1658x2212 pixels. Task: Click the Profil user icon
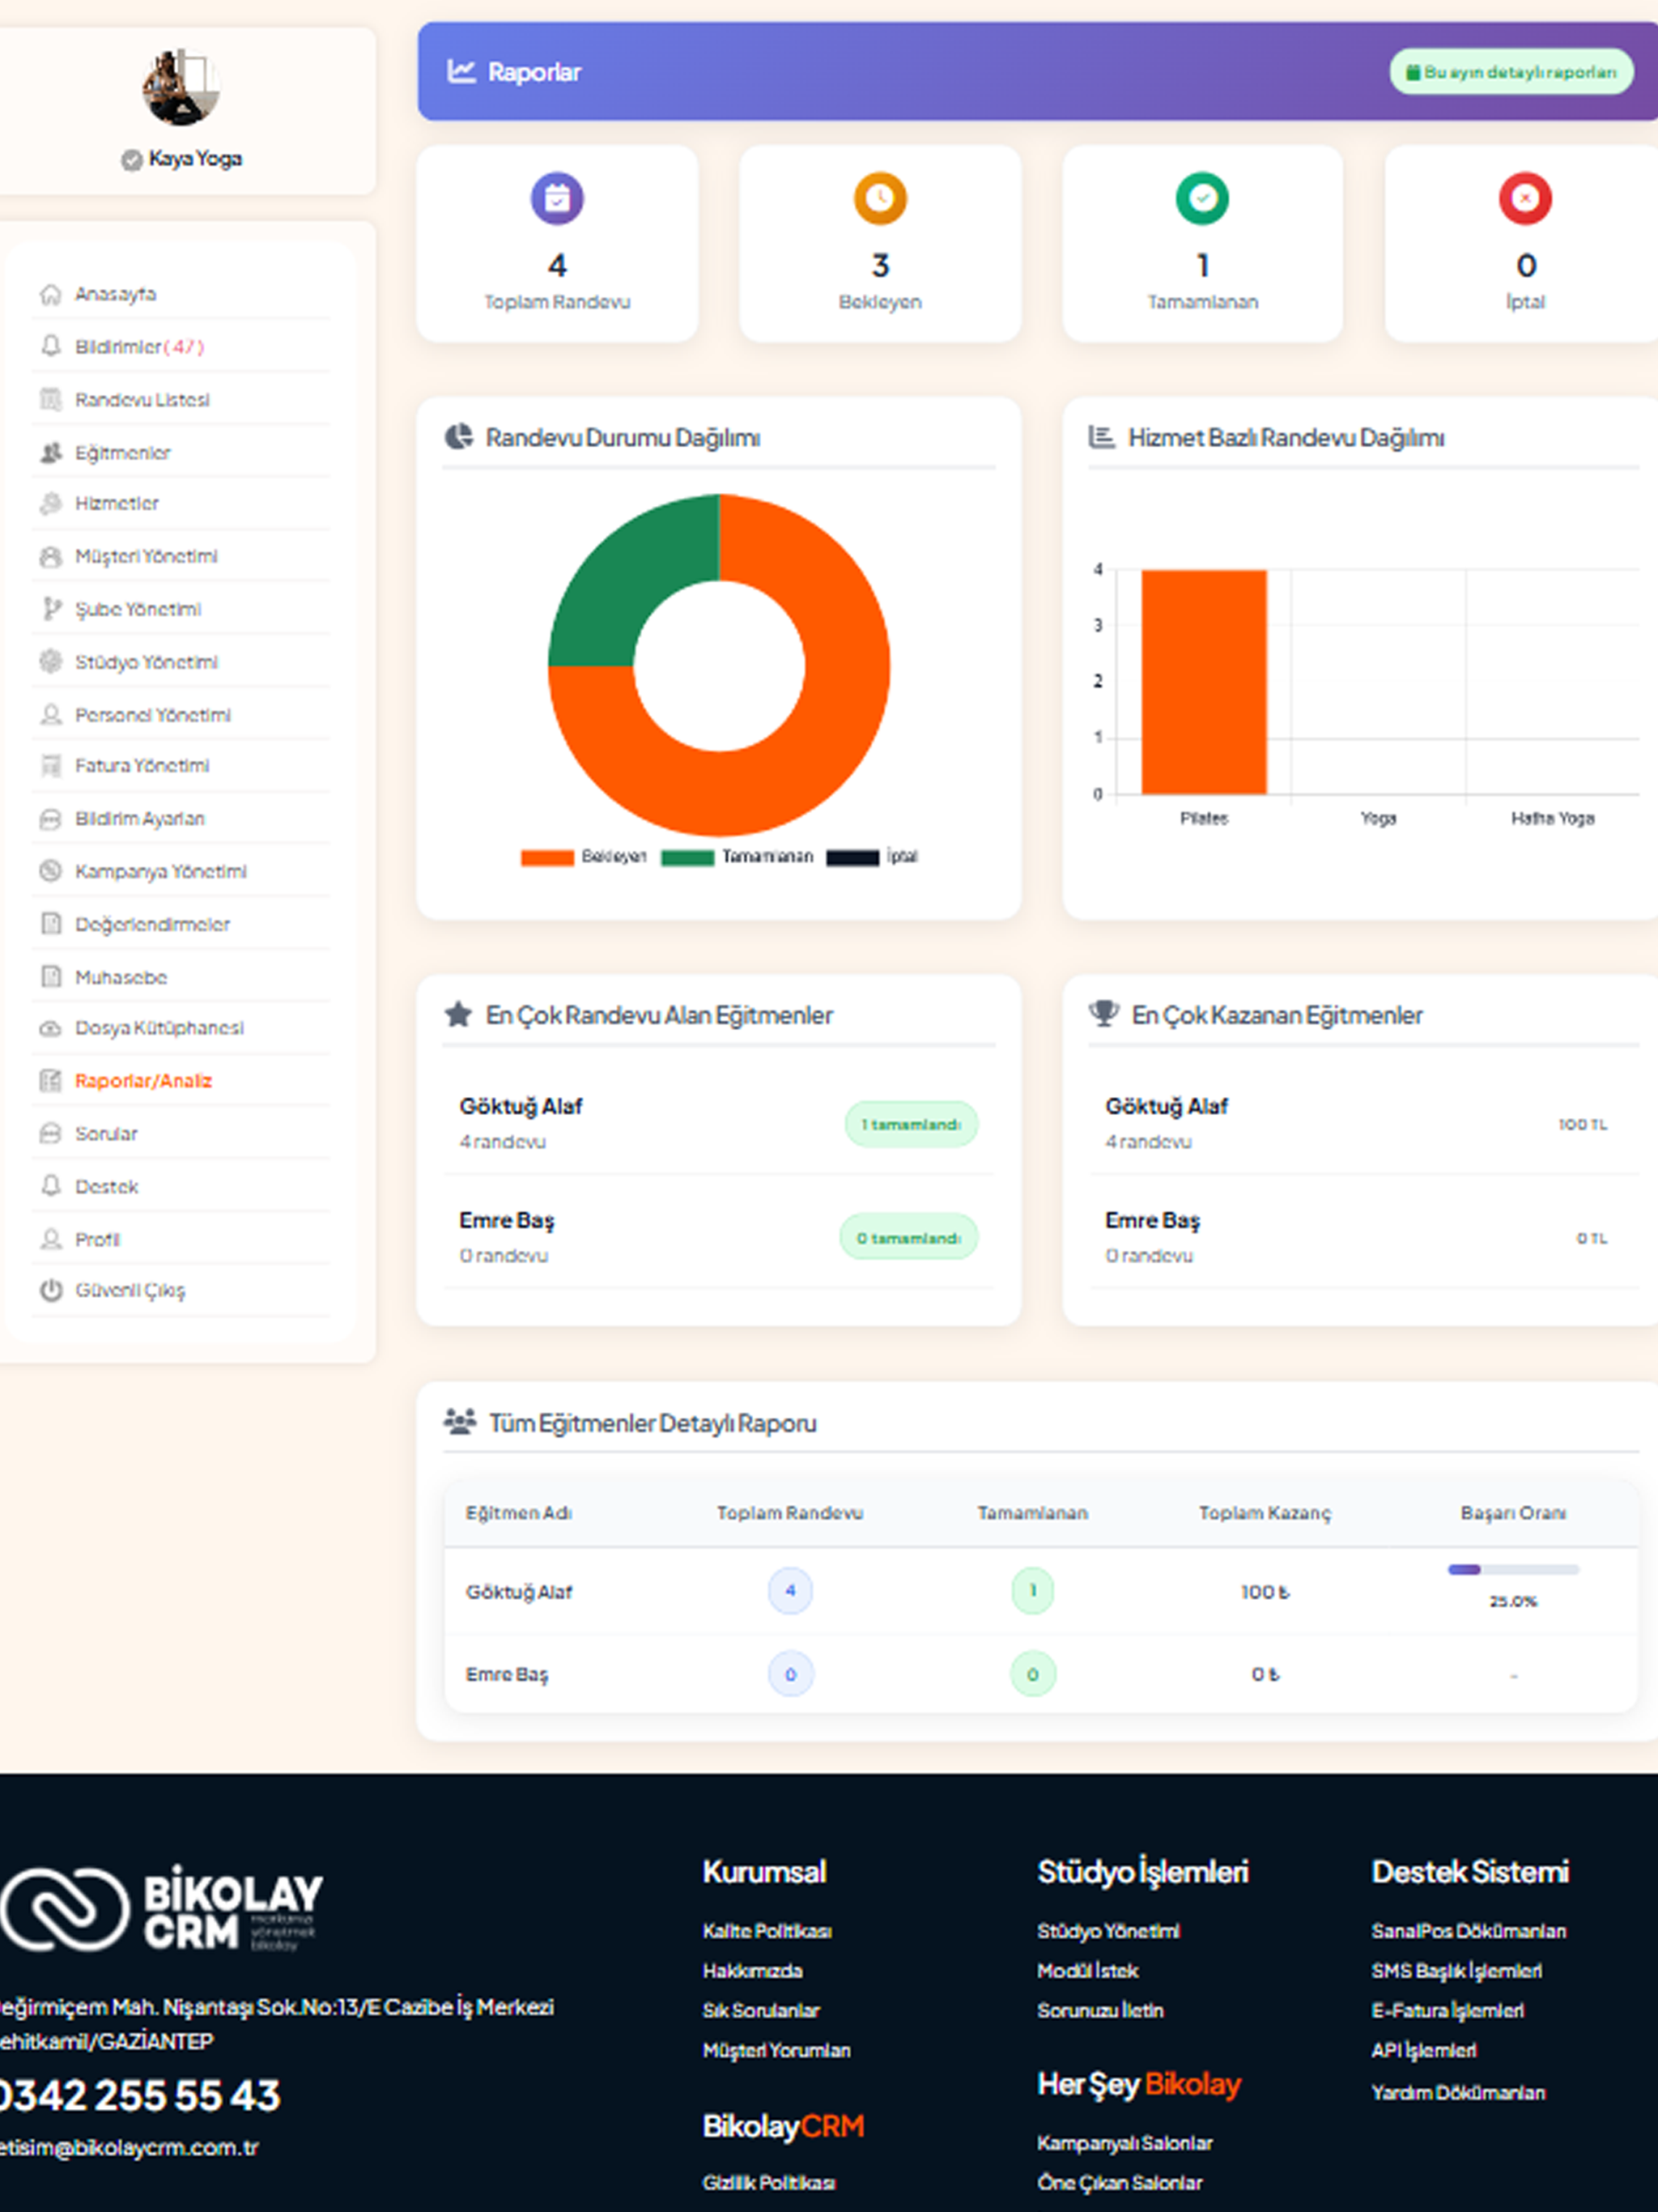coord(50,1239)
